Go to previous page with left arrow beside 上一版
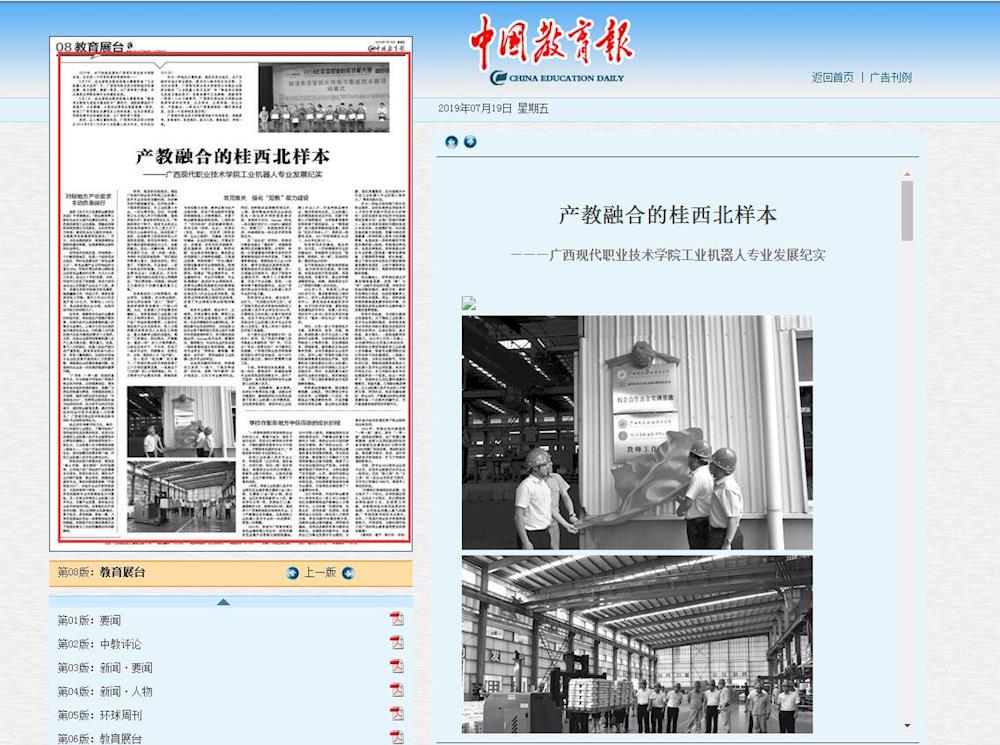Image resolution: width=1000 pixels, height=745 pixels. tap(292, 573)
